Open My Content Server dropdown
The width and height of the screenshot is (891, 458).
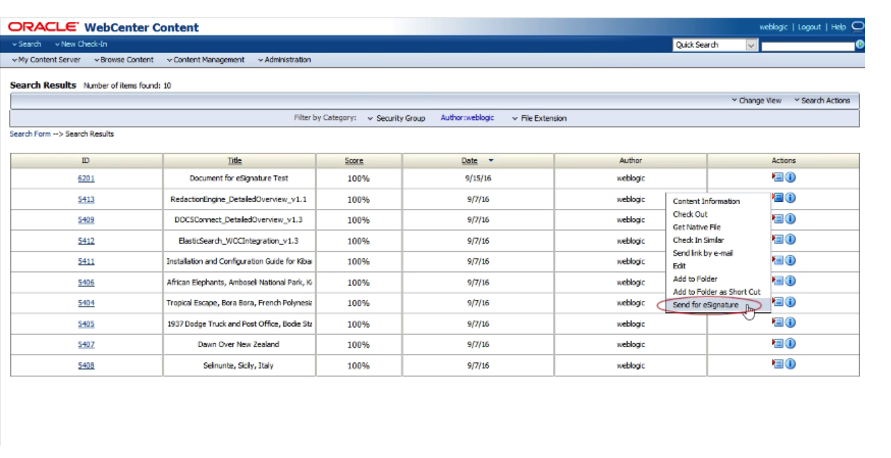point(46,60)
